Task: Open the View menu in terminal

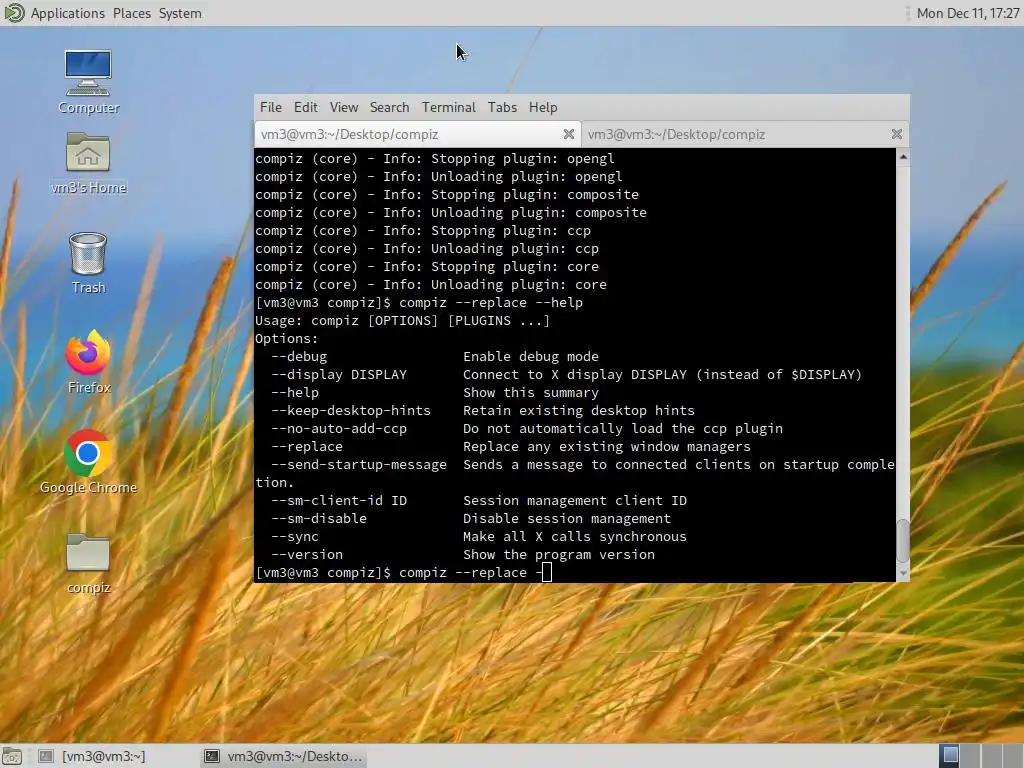Action: [x=344, y=107]
